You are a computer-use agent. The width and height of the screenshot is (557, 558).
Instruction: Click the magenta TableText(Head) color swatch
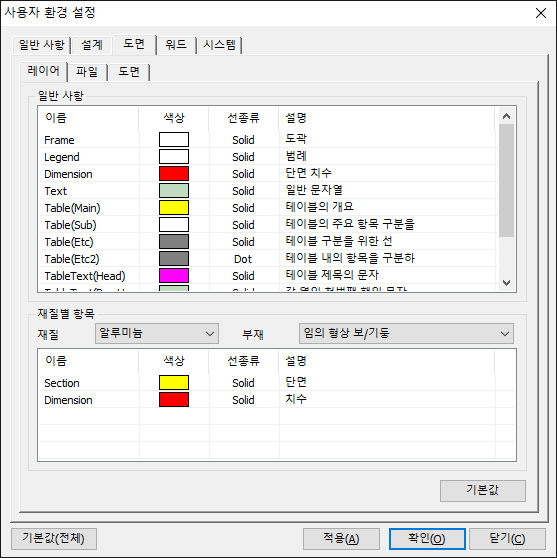point(174,275)
